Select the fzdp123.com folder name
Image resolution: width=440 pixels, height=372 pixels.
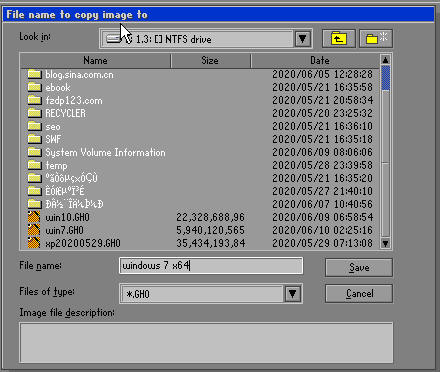[74, 100]
